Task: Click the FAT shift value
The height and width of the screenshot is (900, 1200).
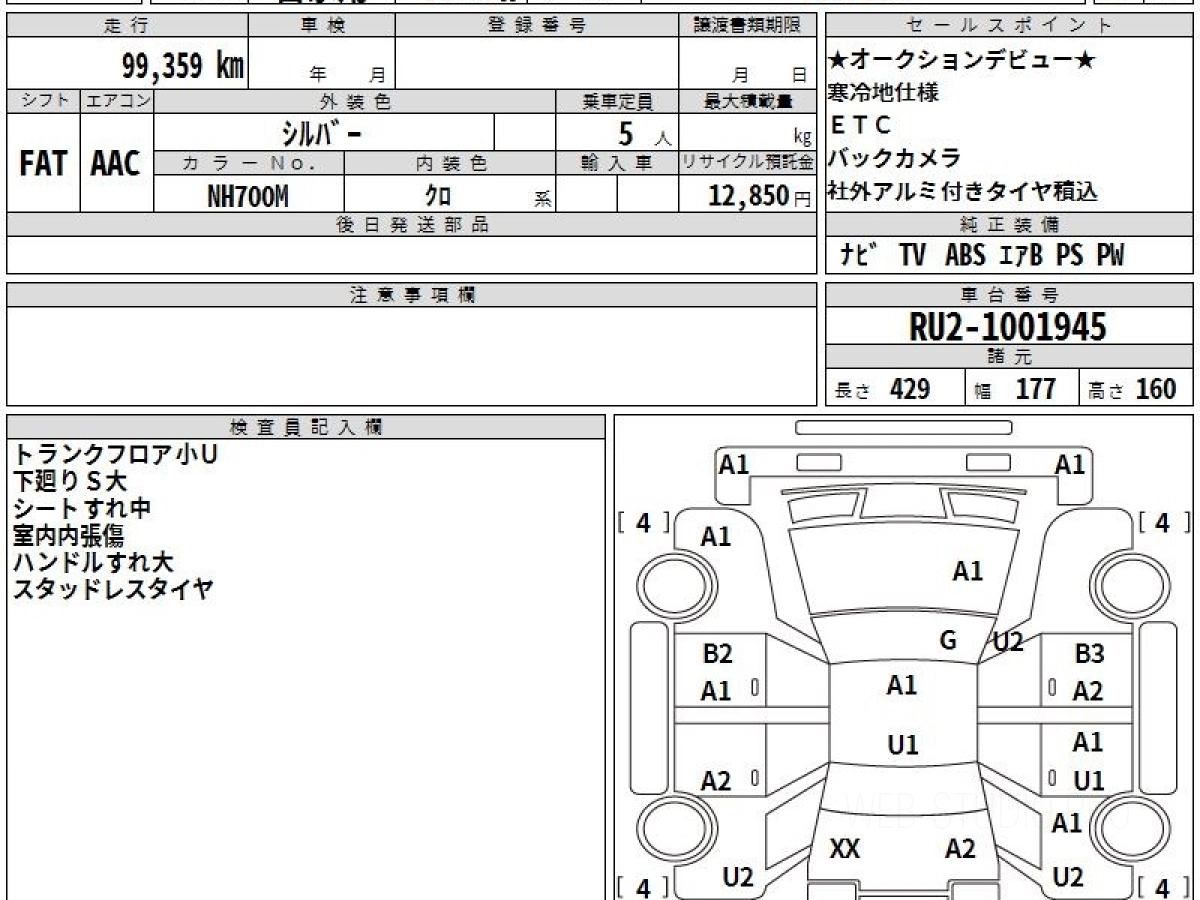Action: click(x=43, y=164)
